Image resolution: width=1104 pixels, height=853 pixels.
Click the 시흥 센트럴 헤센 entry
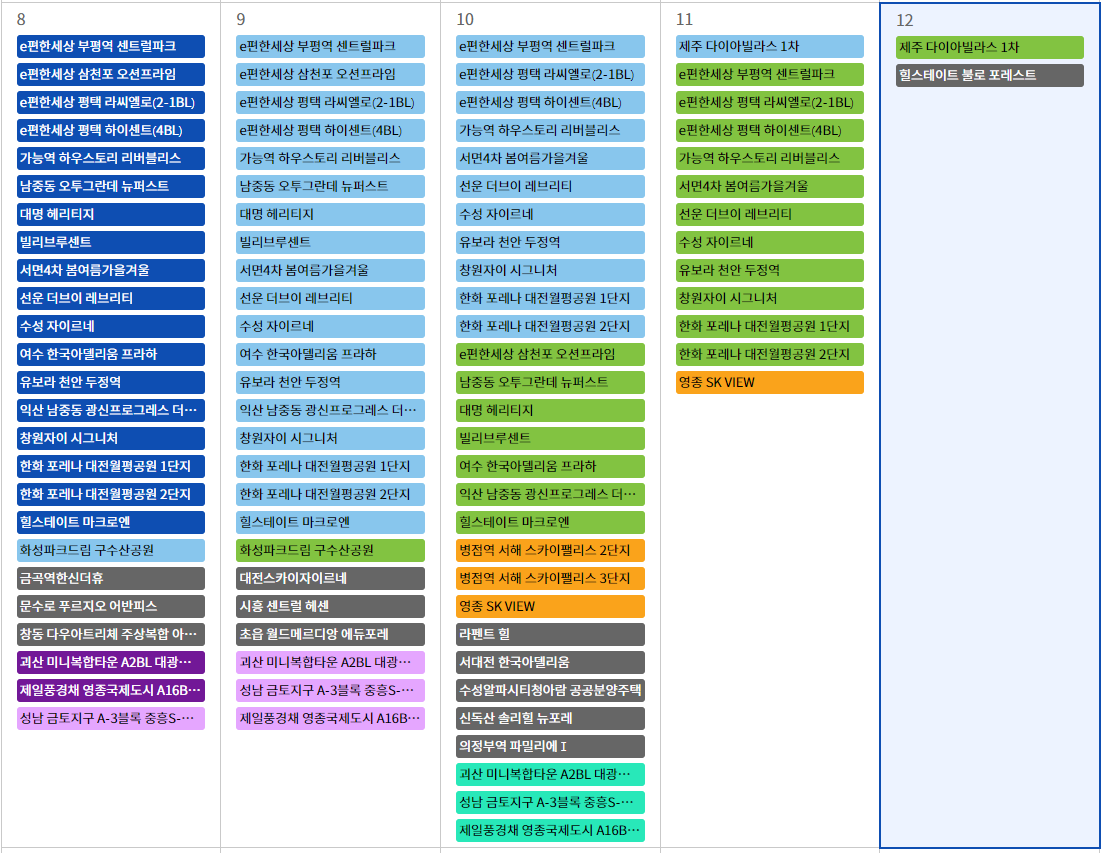point(330,606)
